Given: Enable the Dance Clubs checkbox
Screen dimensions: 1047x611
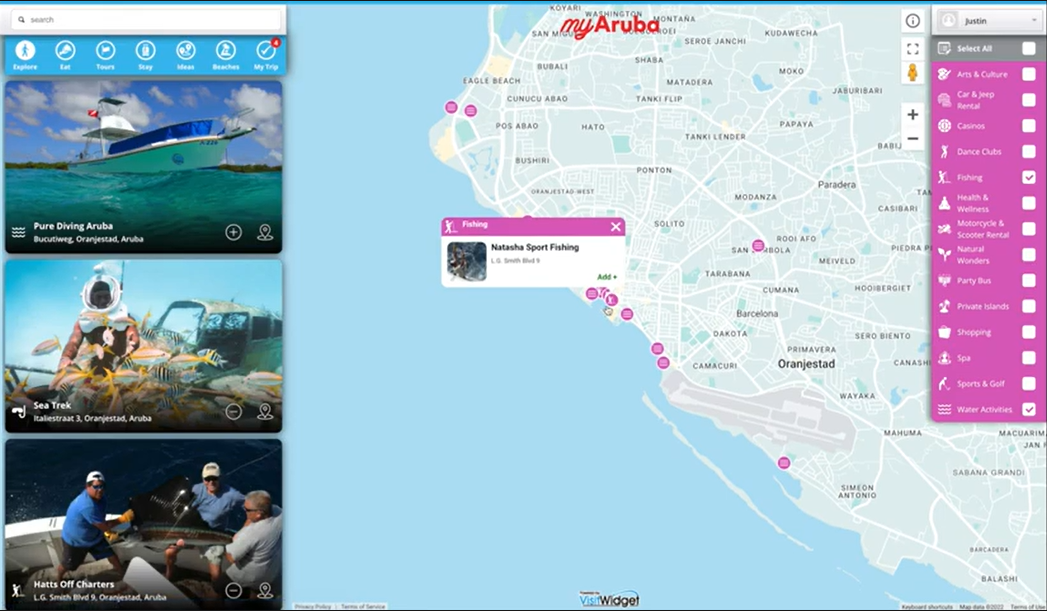Looking at the screenshot, I should [1029, 152].
